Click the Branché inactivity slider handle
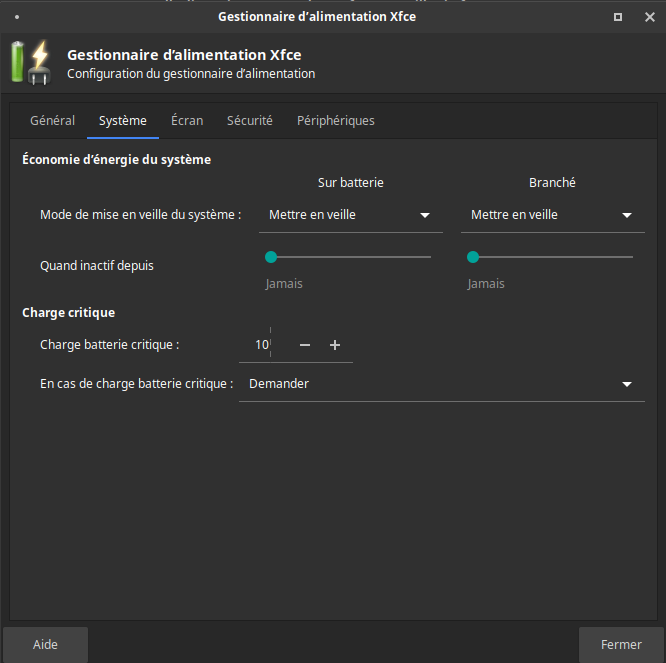666x663 pixels. coord(473,257)
